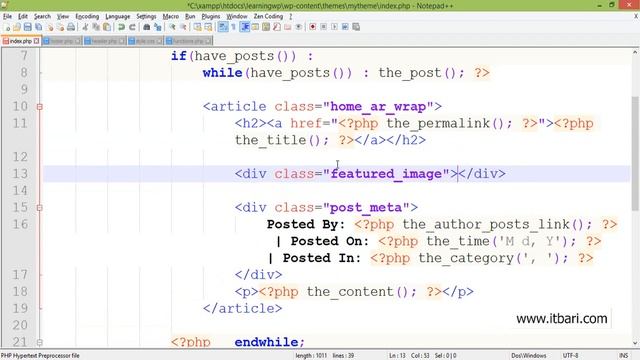
Task: Open the Plugins menu
Action: click(x=211, y=16)
